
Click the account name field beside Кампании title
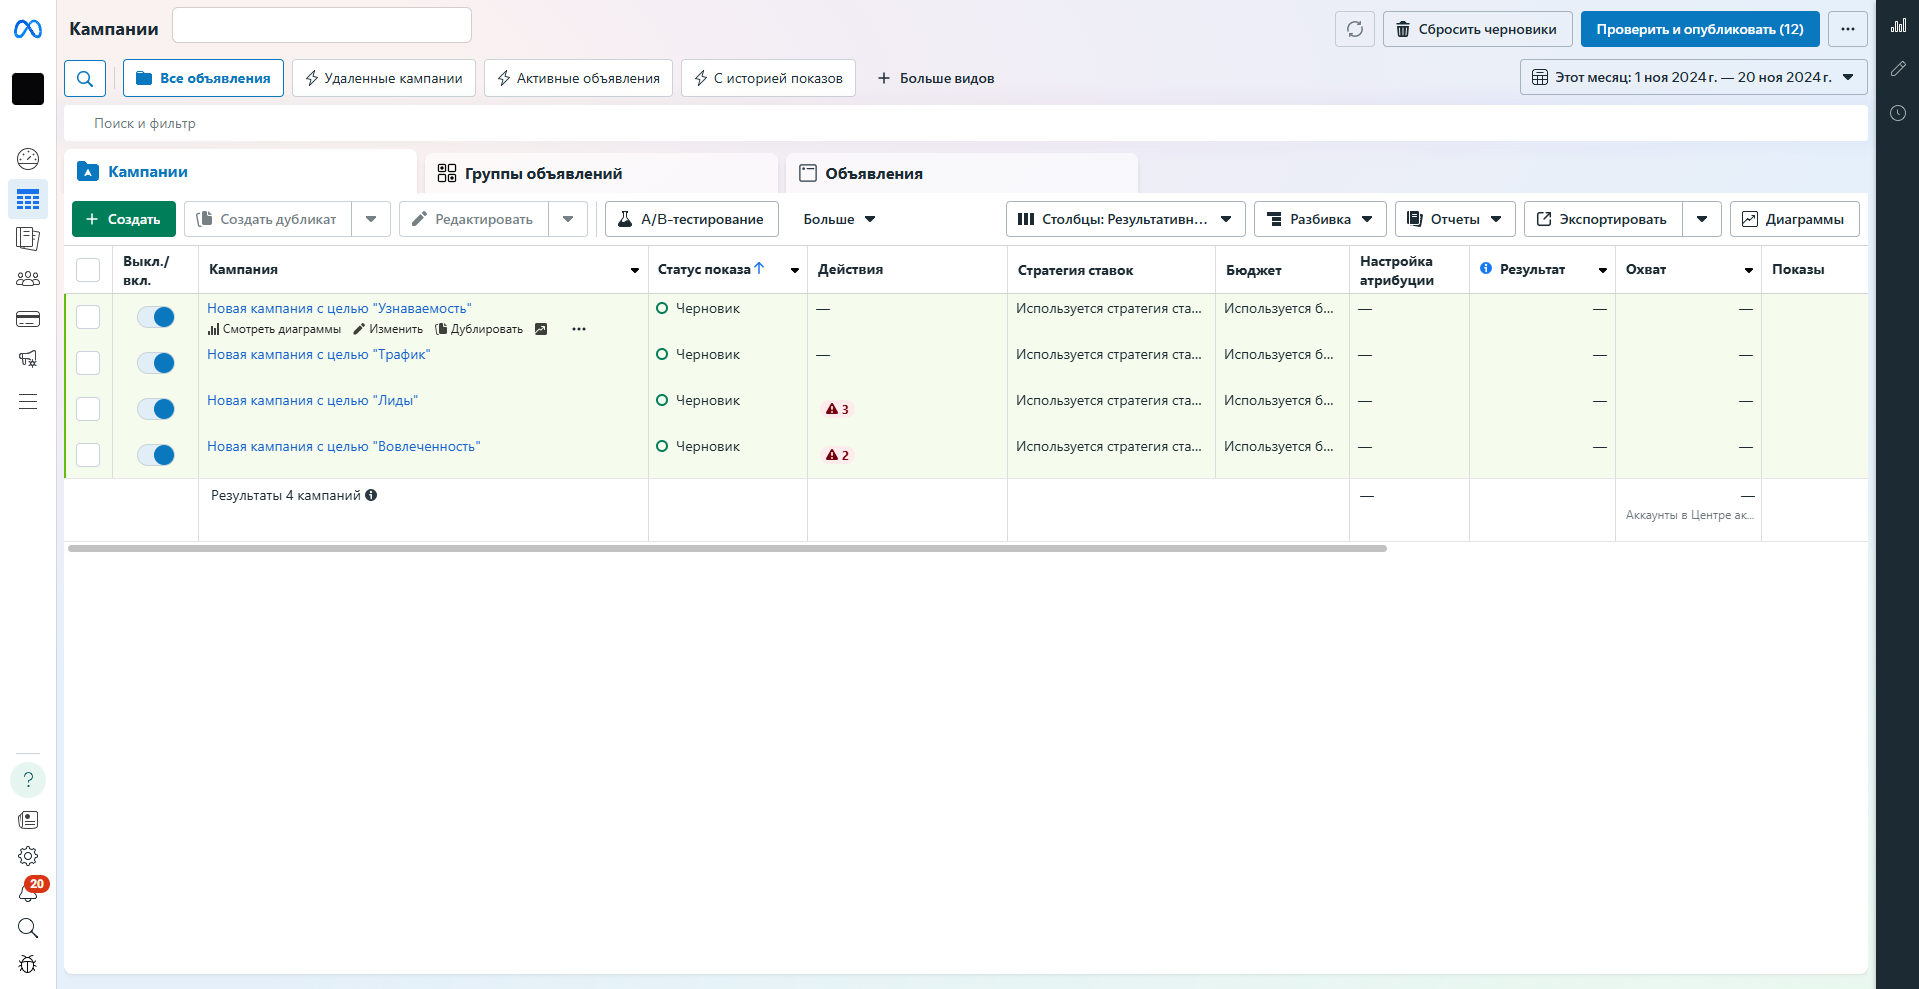pos(322,25)
